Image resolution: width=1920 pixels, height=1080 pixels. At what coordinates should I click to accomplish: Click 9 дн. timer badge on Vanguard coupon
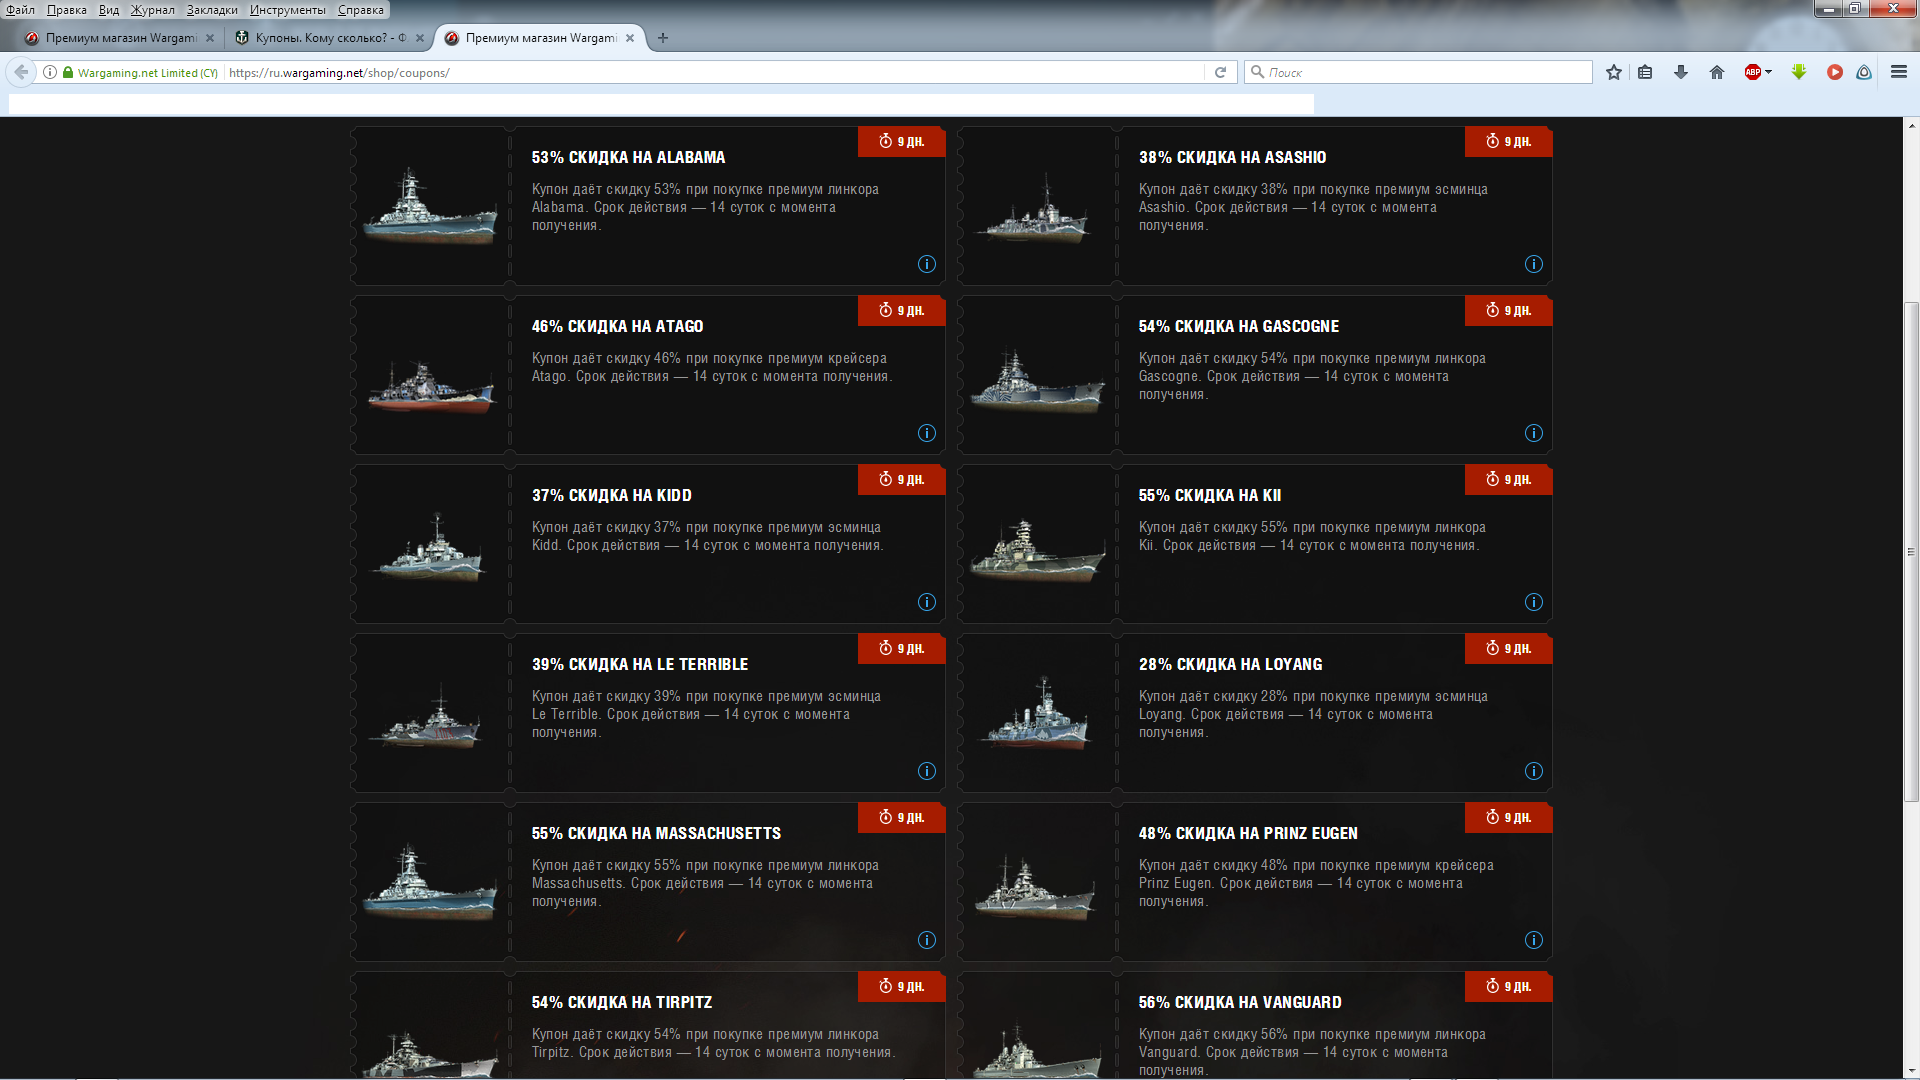1508,986
